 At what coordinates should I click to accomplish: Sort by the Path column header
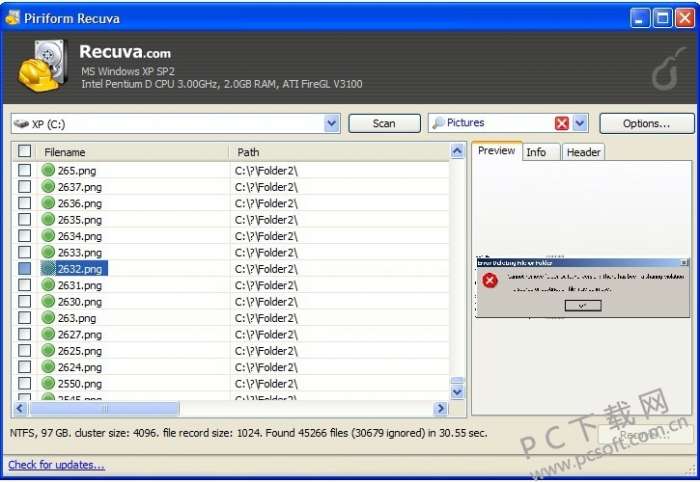click(x=340, y=152)
